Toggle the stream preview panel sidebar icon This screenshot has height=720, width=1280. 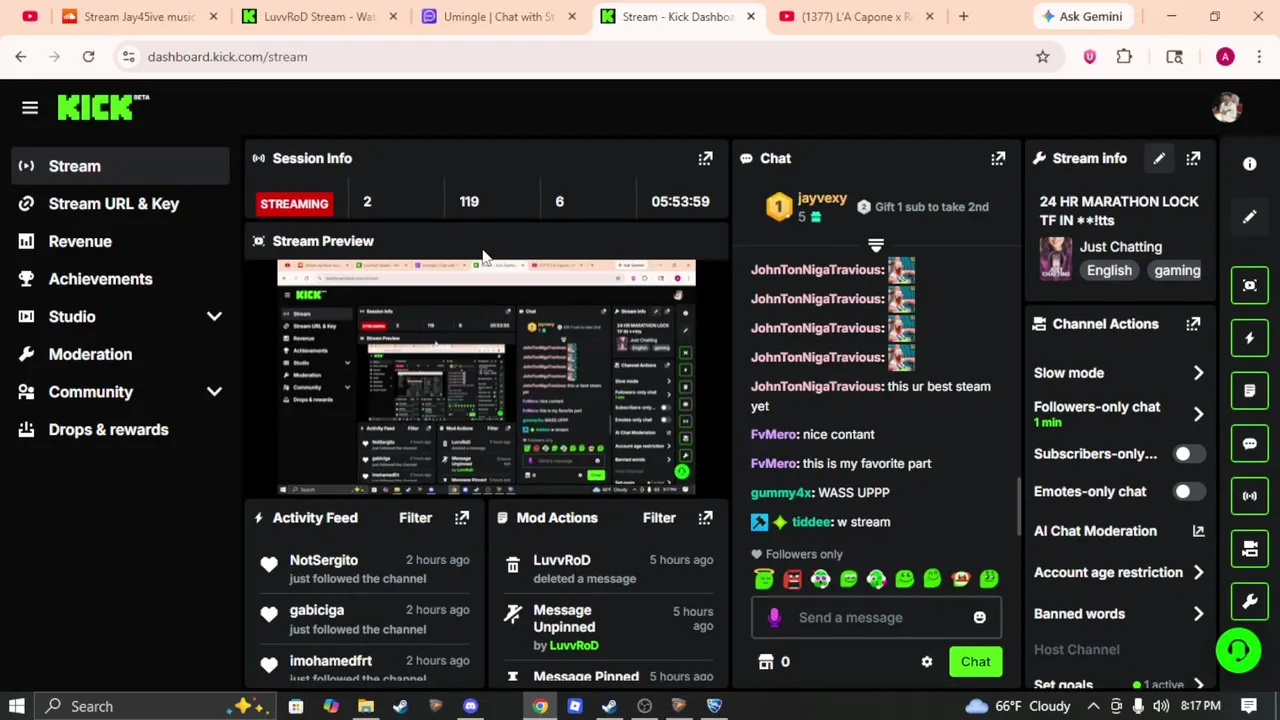click(x=1250, y=286)
